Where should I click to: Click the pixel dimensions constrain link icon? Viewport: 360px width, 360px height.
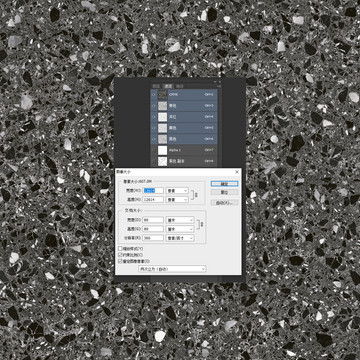click(196, 195)
